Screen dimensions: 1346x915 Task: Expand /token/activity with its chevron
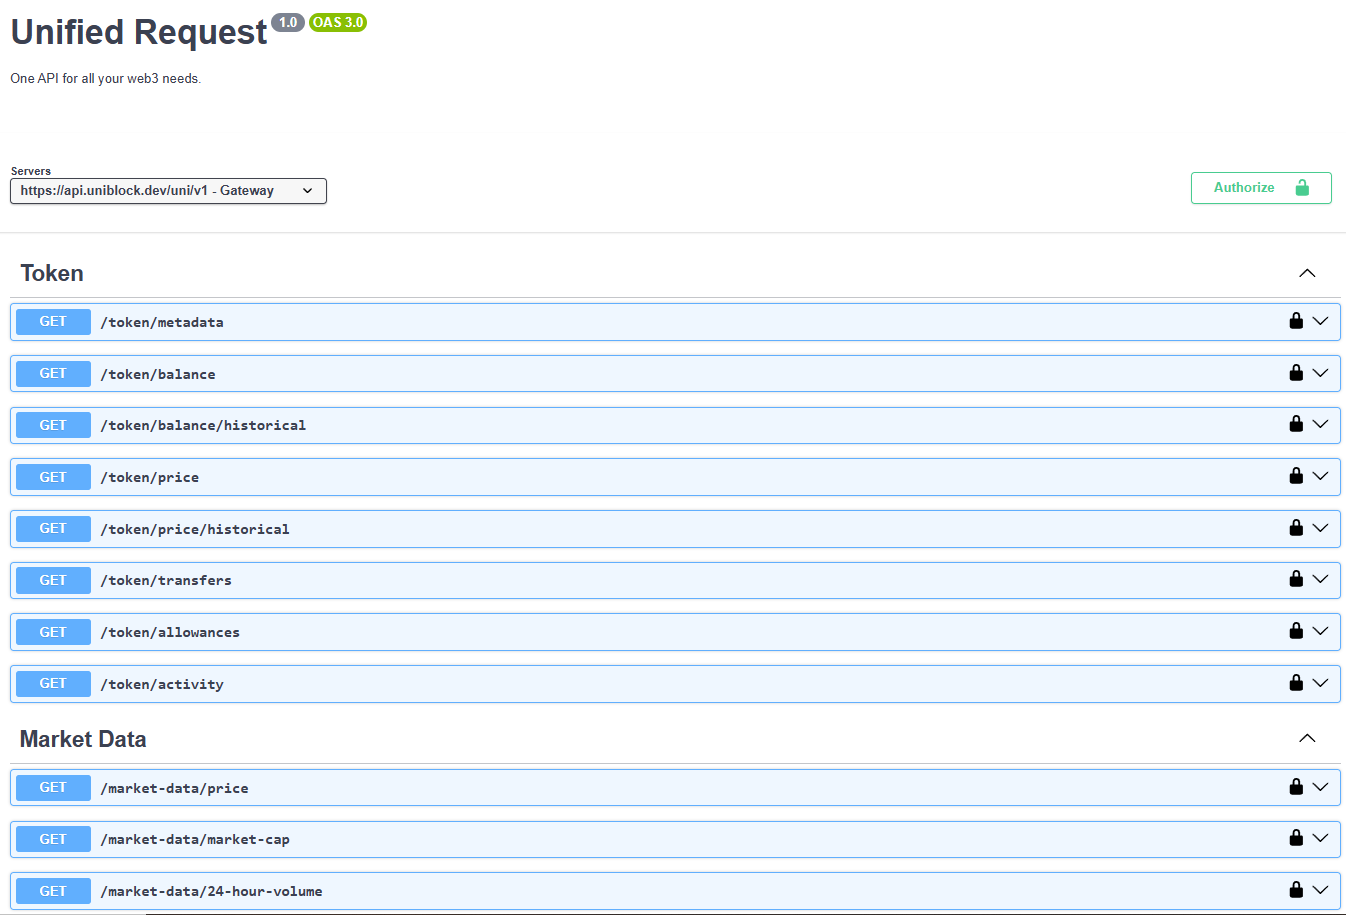pyautogui.click(x=1320, y=683)
